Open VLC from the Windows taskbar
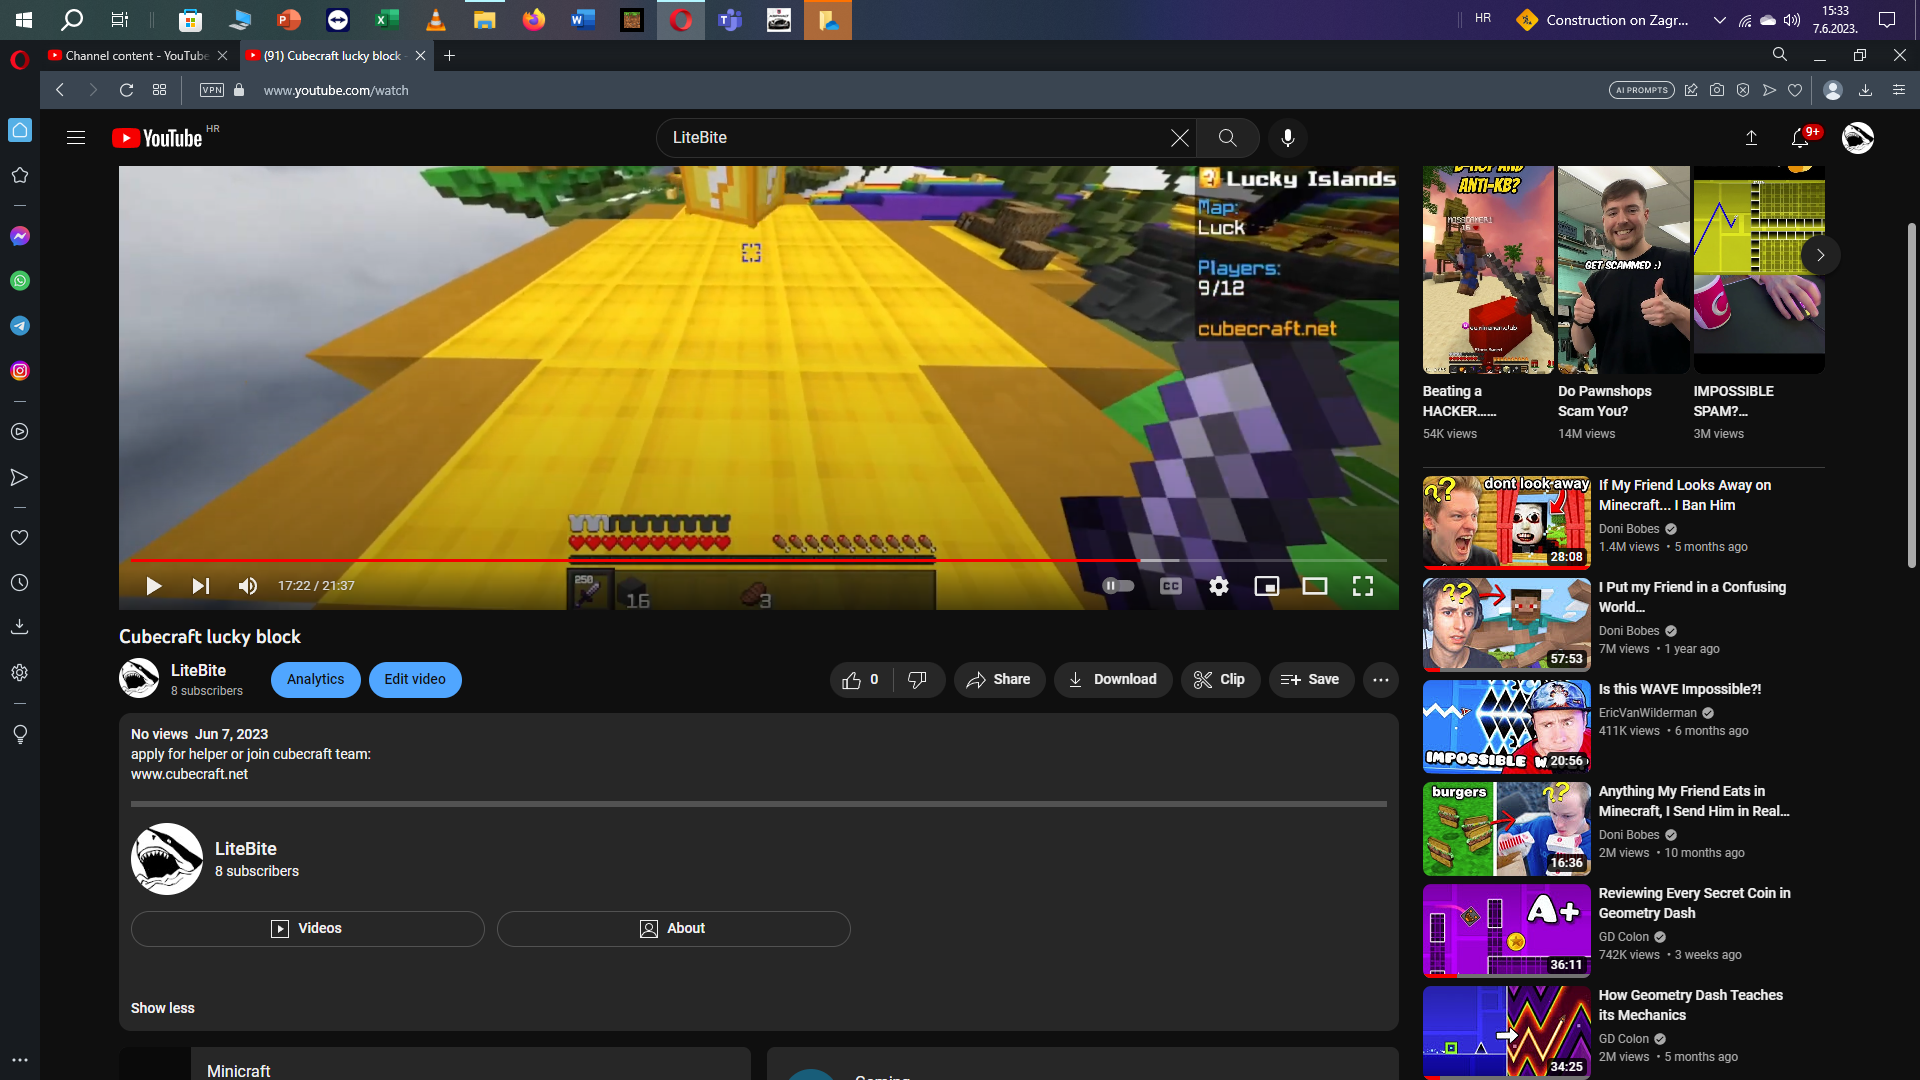 (436, 20)
